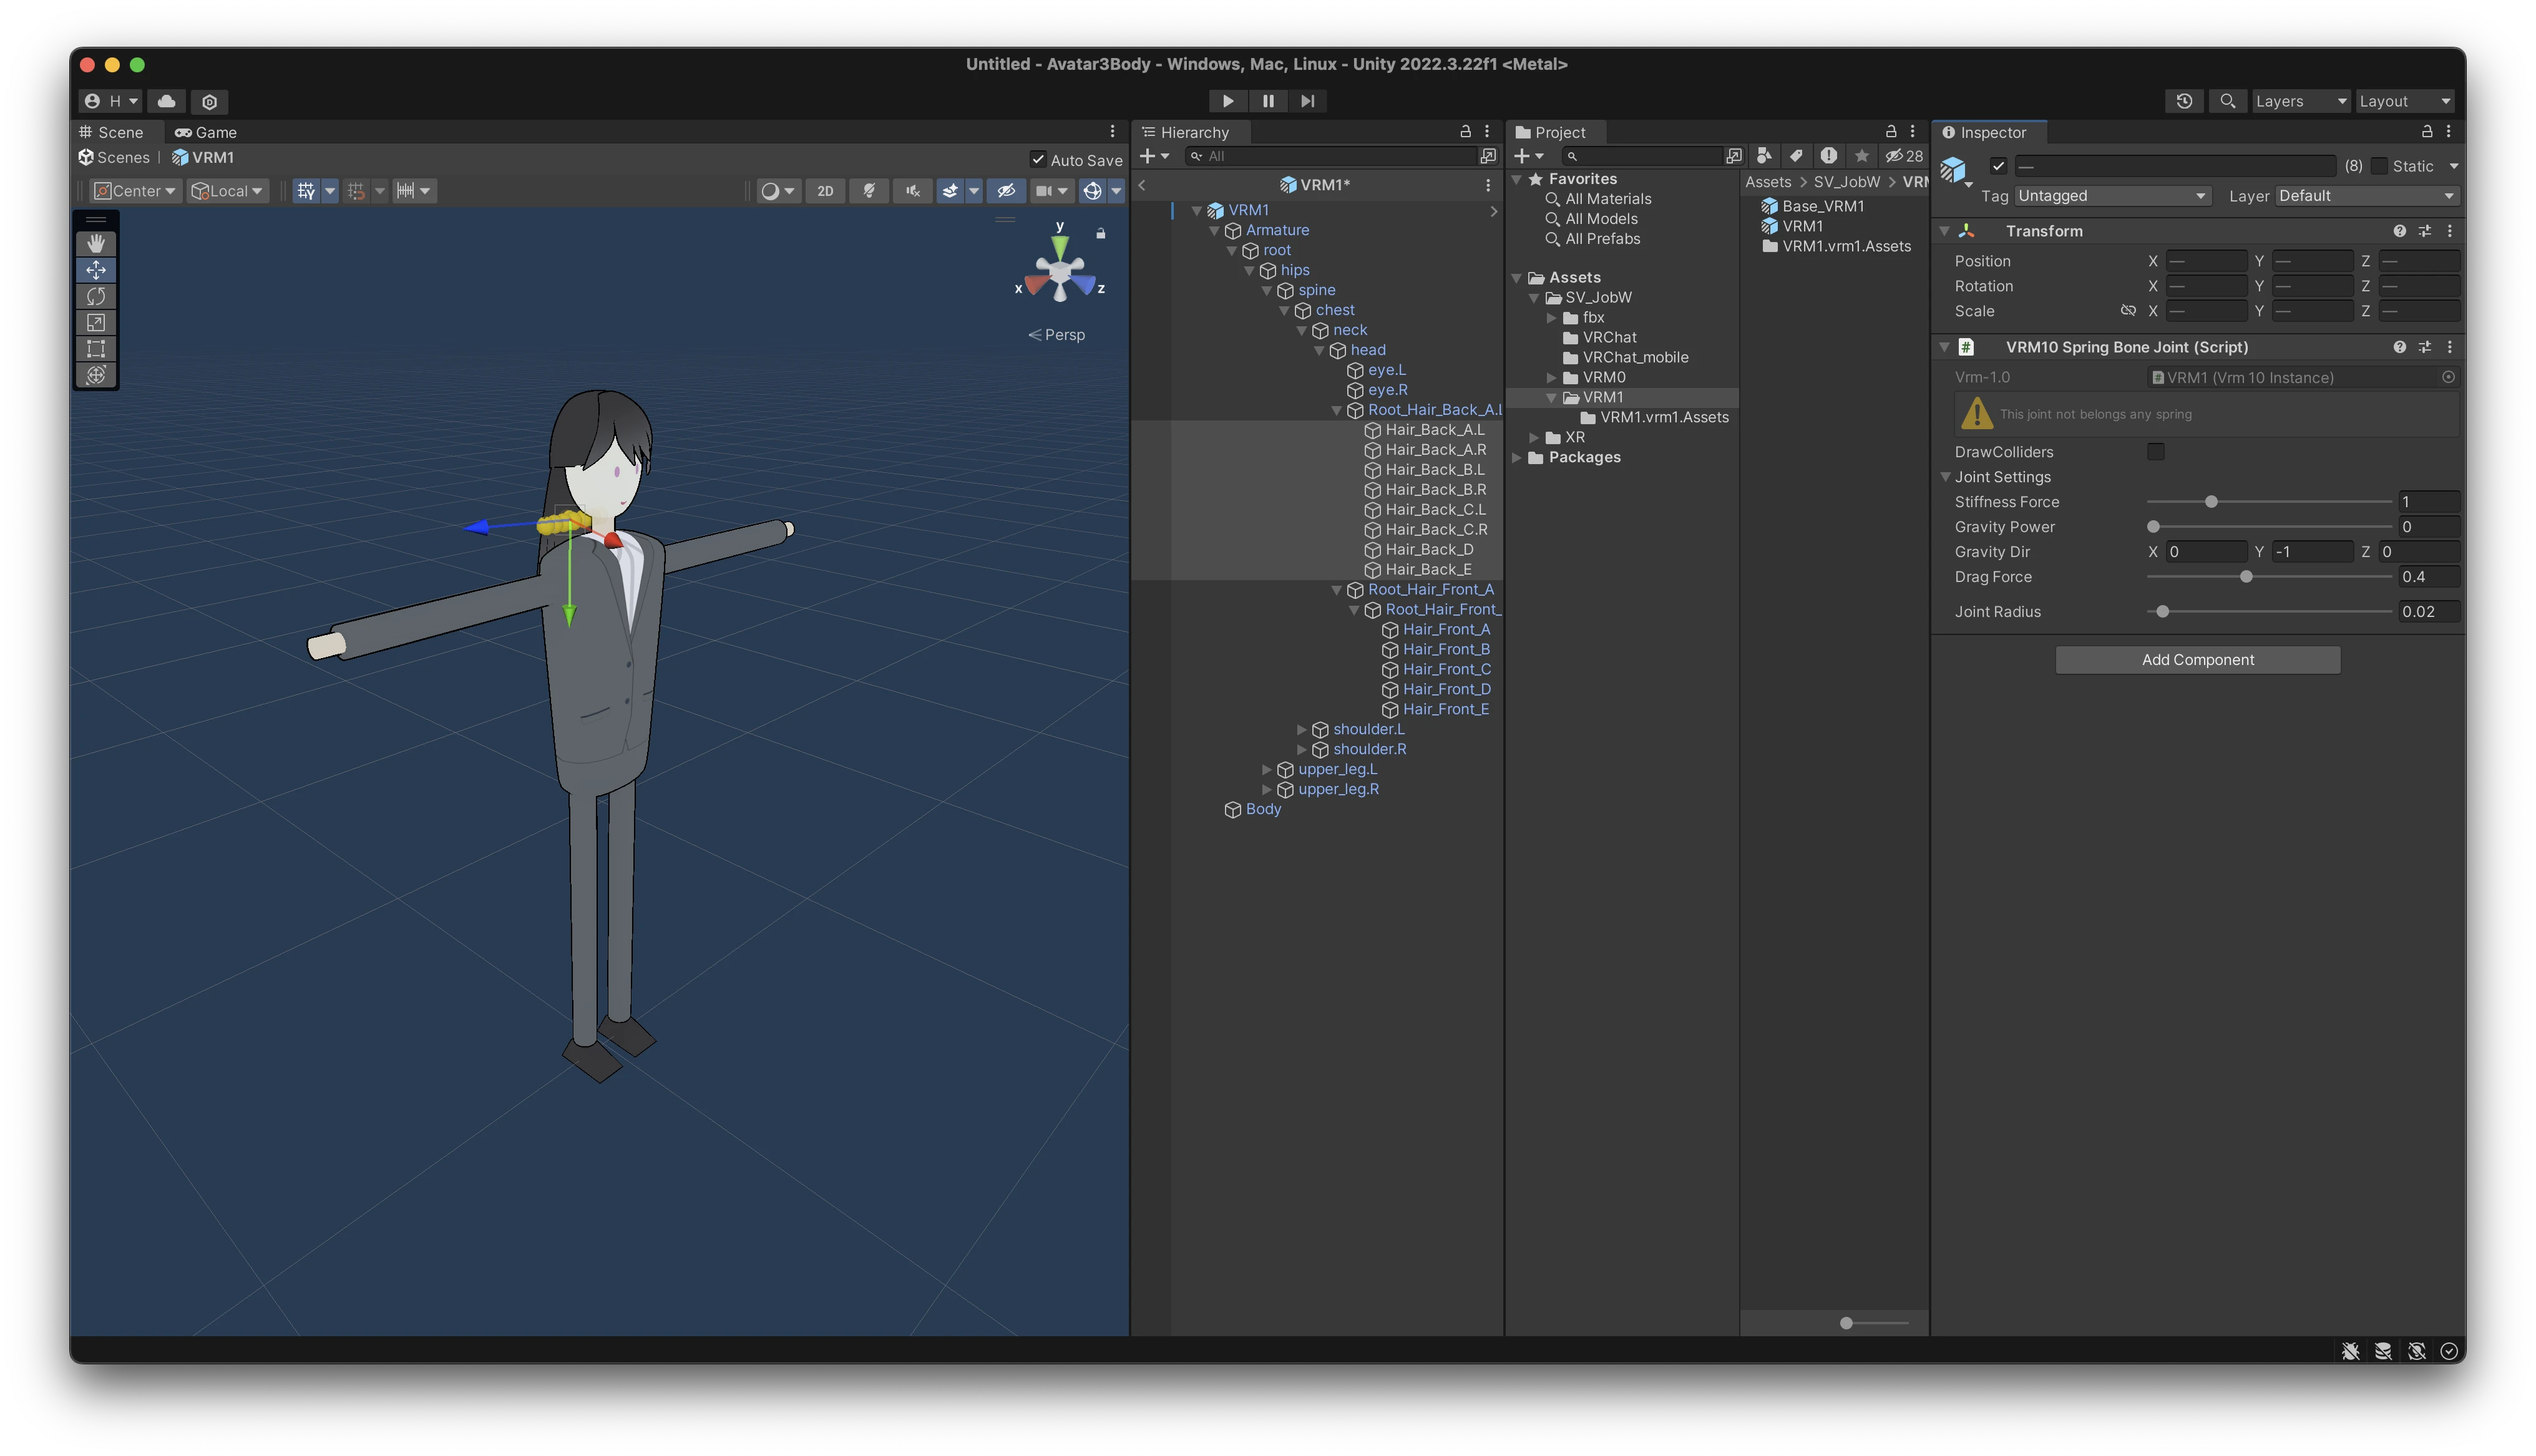Image resolution: width=2536 pixels, height=1456 pixels.
Task: Click the Transform component preset icon
Action: 2425,231
